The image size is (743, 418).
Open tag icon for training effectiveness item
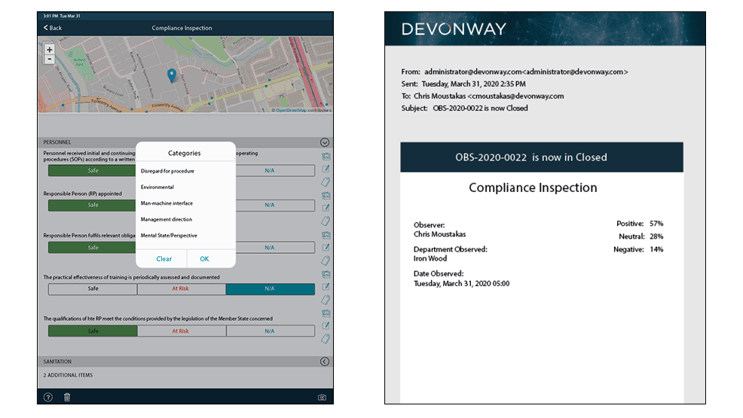(326, 300)
